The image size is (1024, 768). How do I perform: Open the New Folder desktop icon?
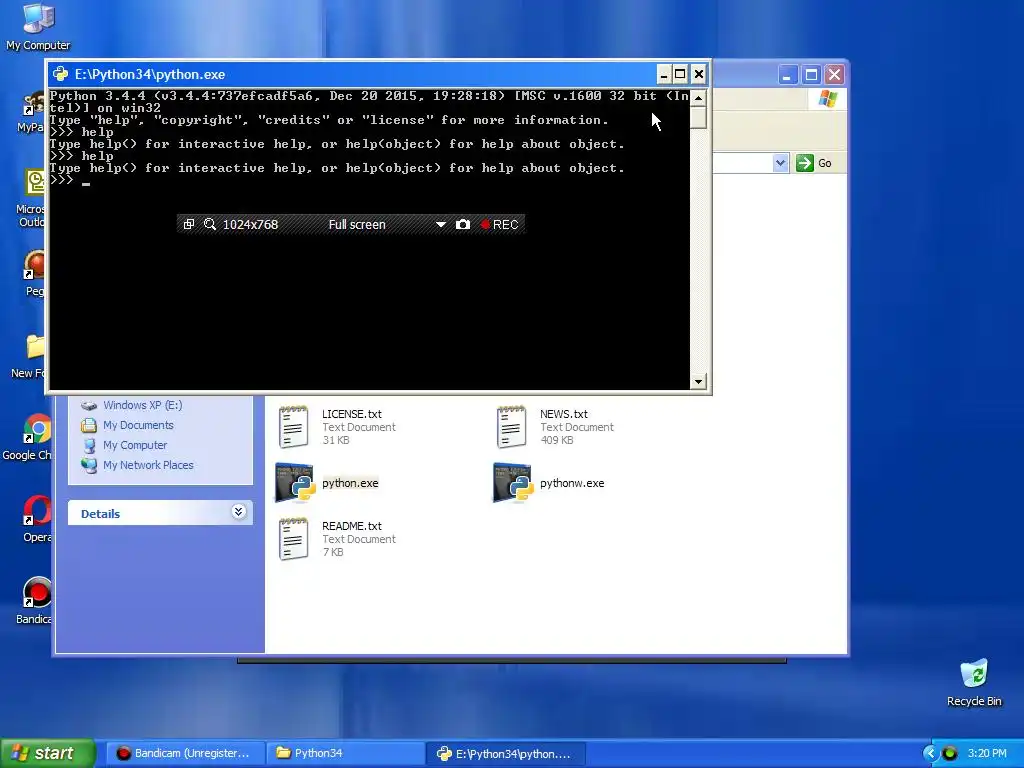(x=36, y=346)
